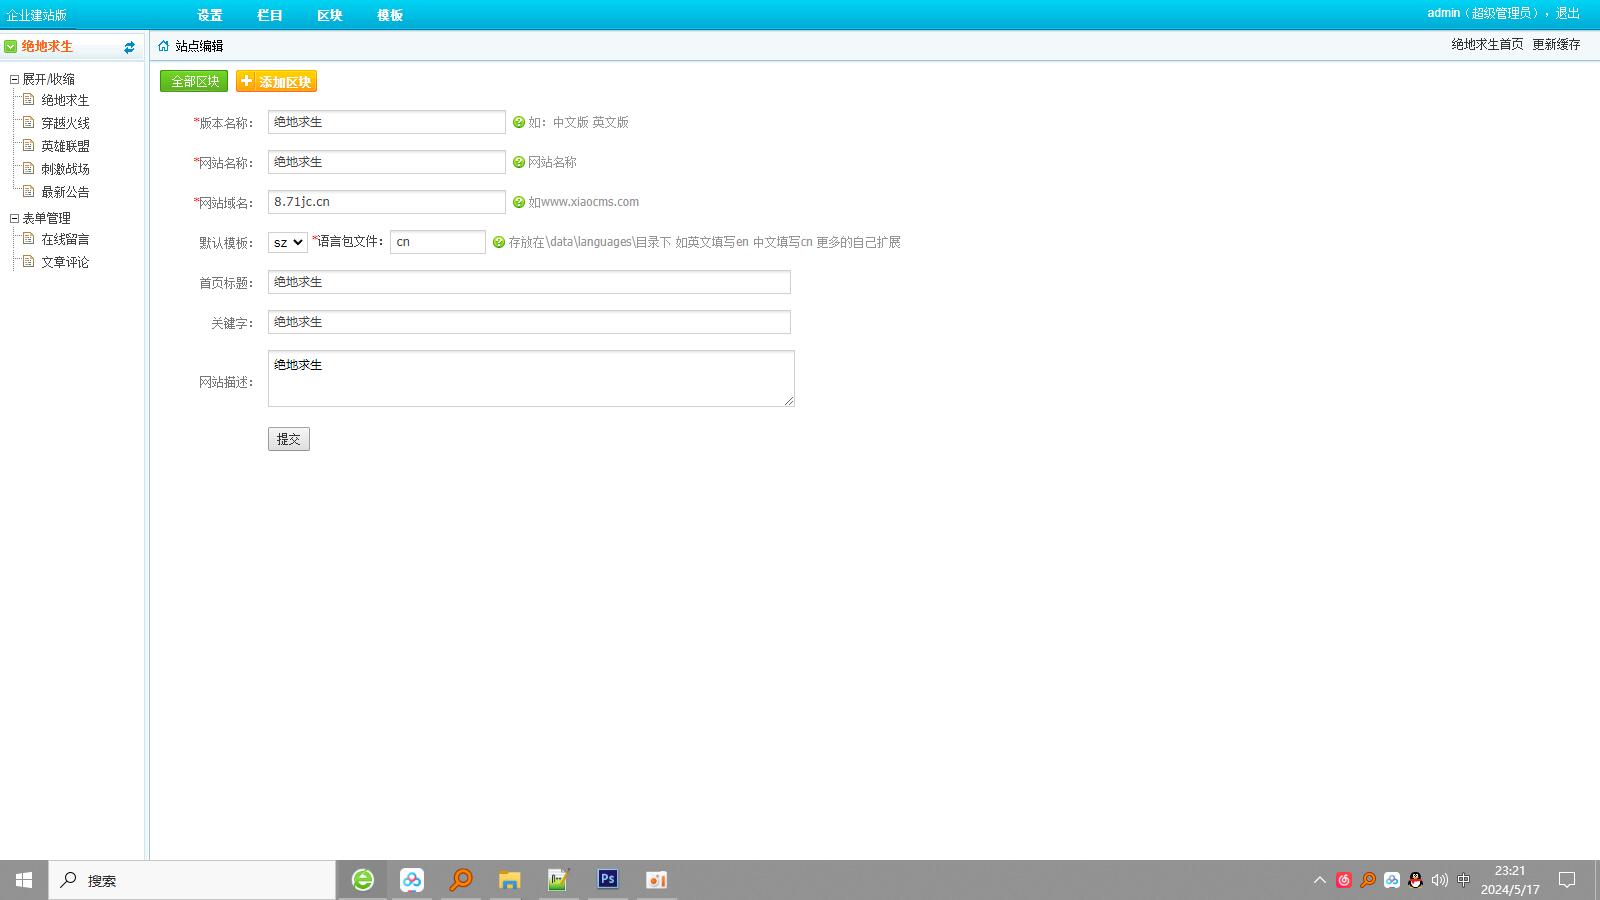The height and width of the screenshot is (900, 1600).
Task: Click the page icon beside 穿越火线
Action: tap(29, 122)
